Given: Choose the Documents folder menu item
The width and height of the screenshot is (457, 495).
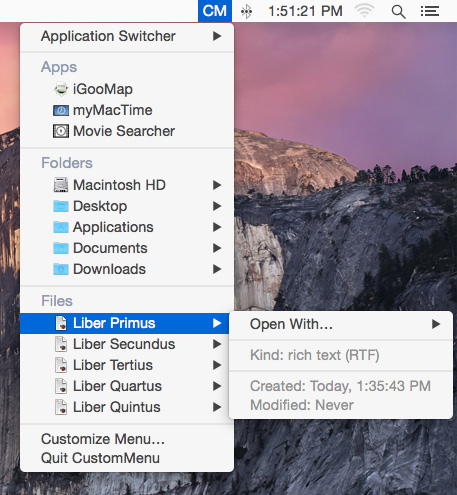Looking at the screenshot, I should [x=127, y=248].
